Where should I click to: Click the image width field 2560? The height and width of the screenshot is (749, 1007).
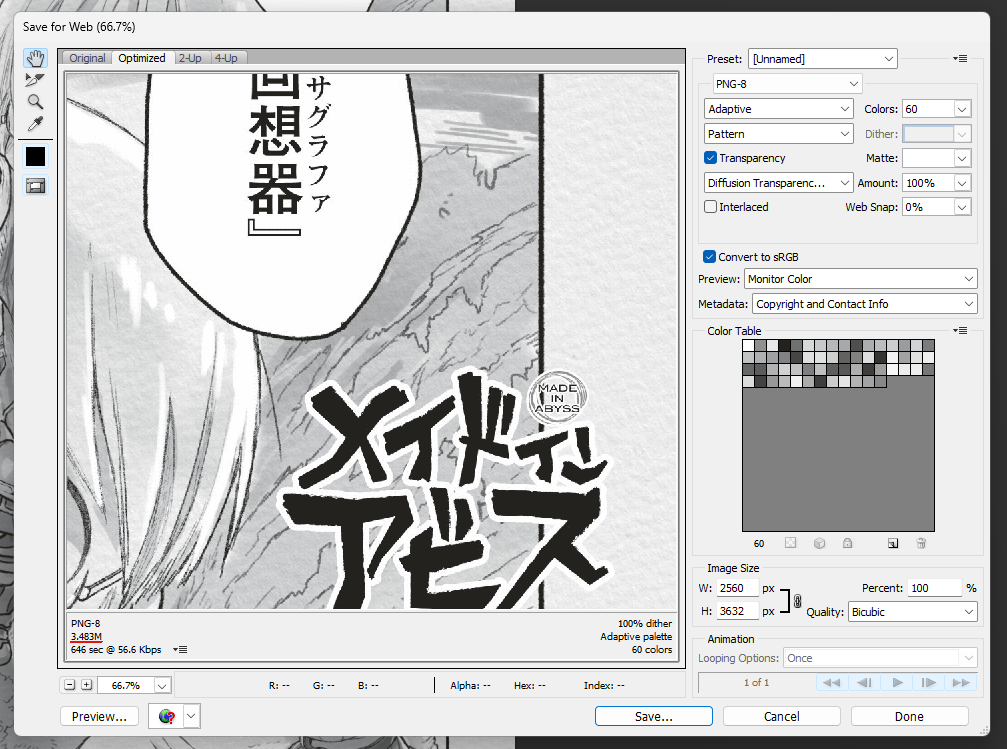[738, 588]
